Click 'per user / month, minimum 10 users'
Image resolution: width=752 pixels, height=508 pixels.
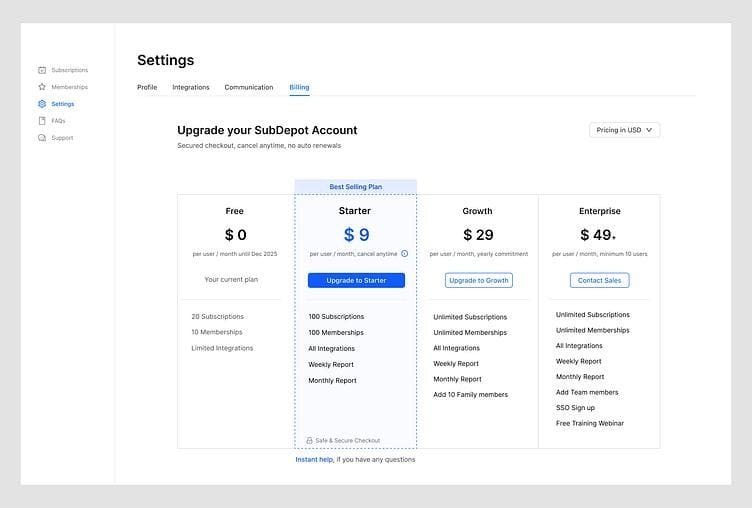[599, 254]
